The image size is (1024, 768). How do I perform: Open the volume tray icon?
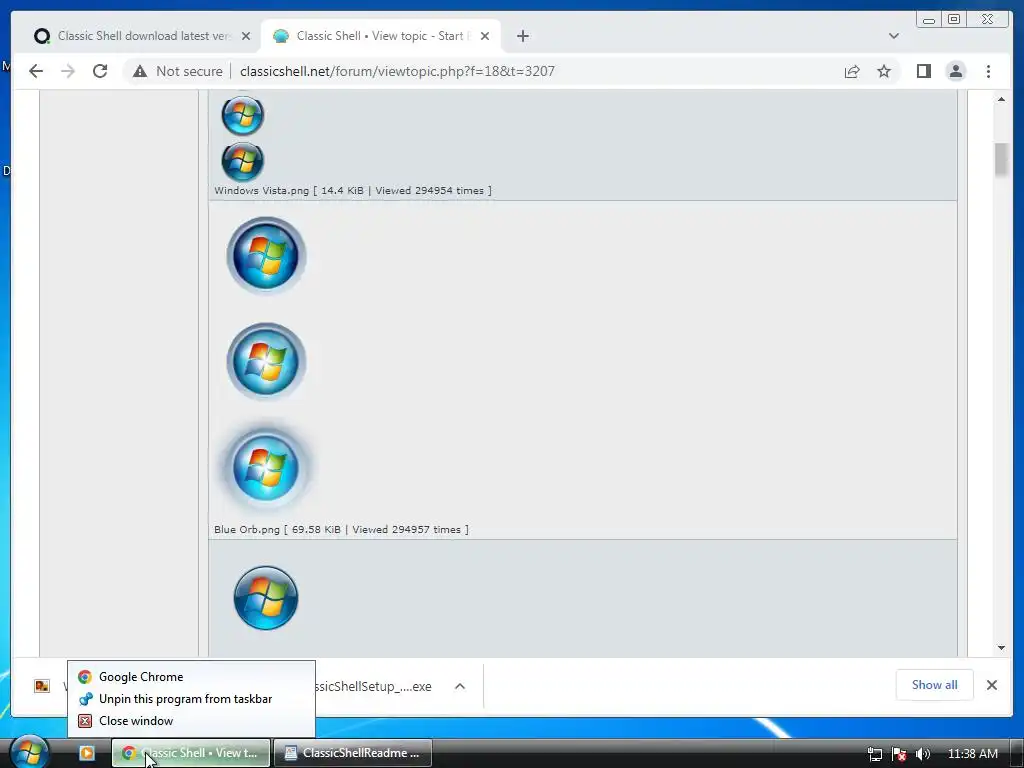923,754
